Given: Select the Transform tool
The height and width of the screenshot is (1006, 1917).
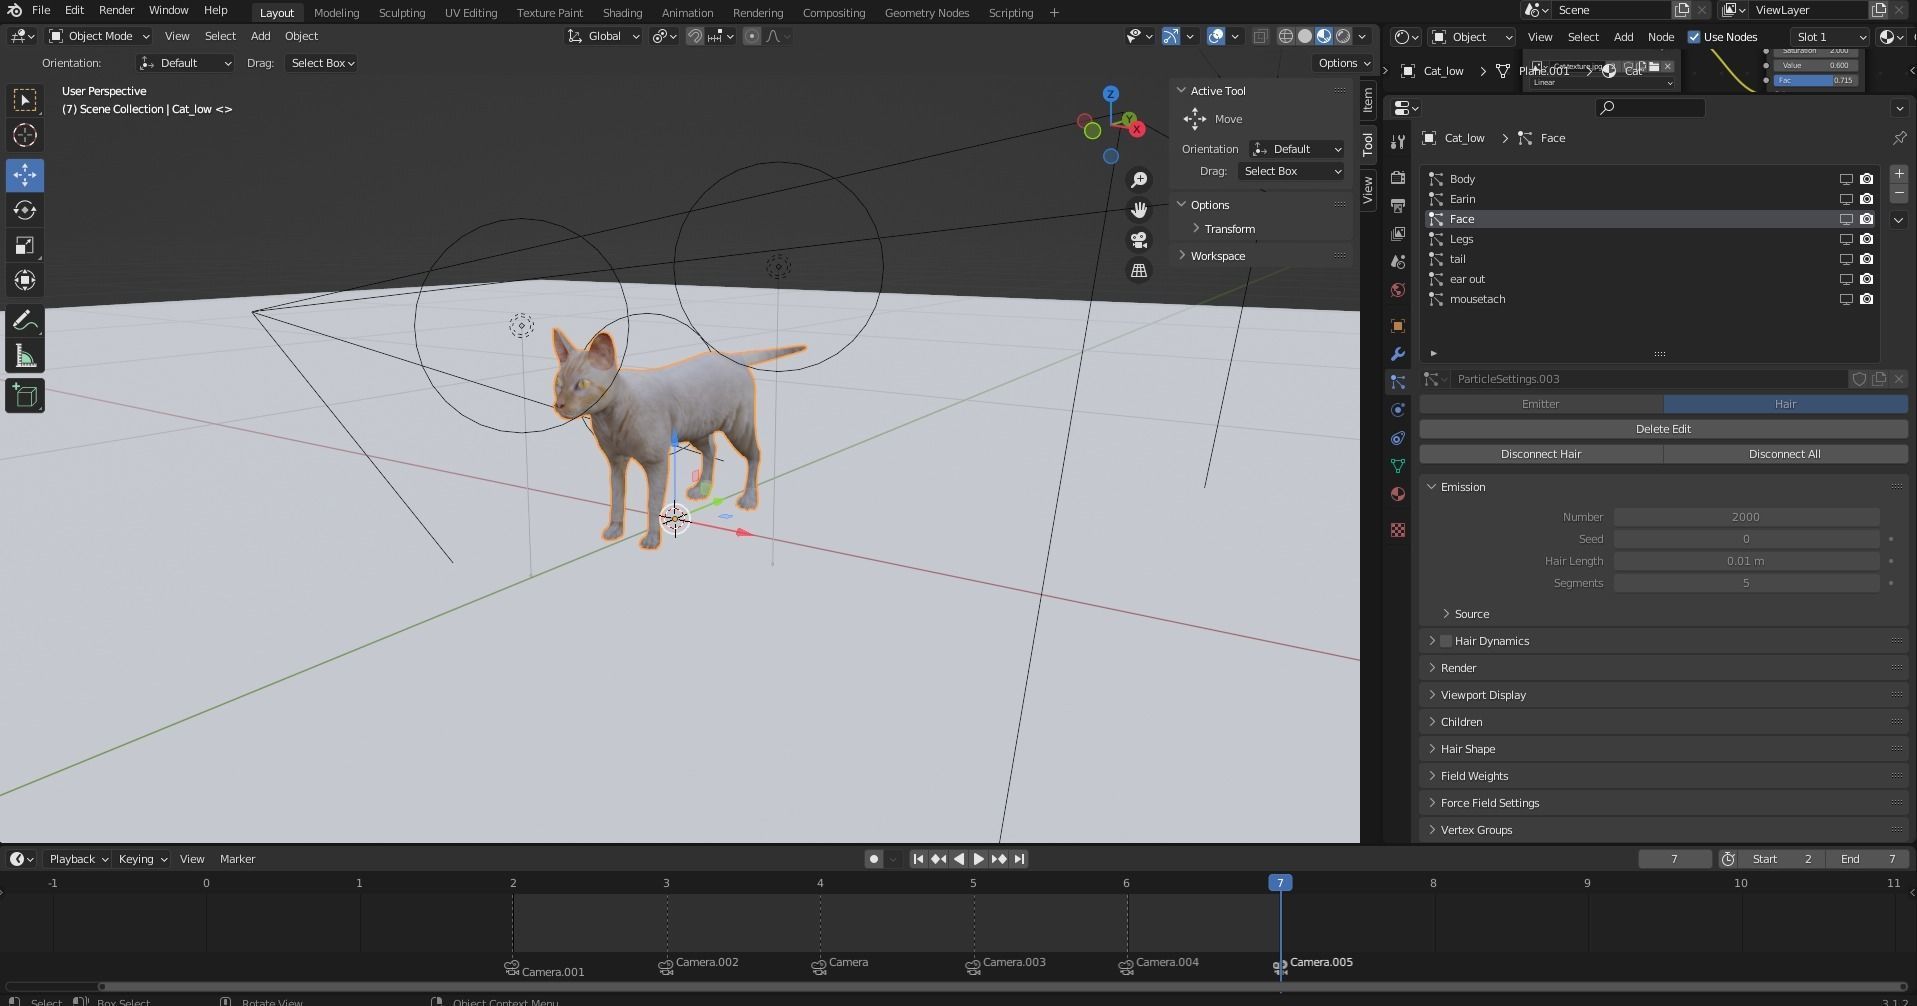Looking at the screenshot, I should [25, 280].
